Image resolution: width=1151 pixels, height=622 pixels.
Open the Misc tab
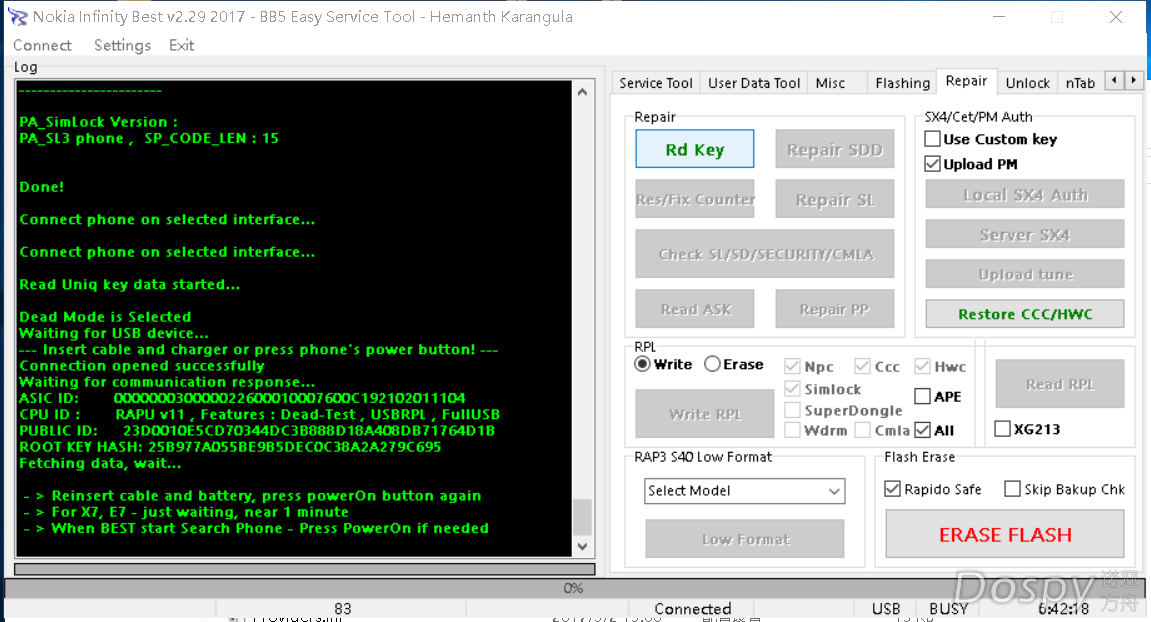(x=830, y=83)
